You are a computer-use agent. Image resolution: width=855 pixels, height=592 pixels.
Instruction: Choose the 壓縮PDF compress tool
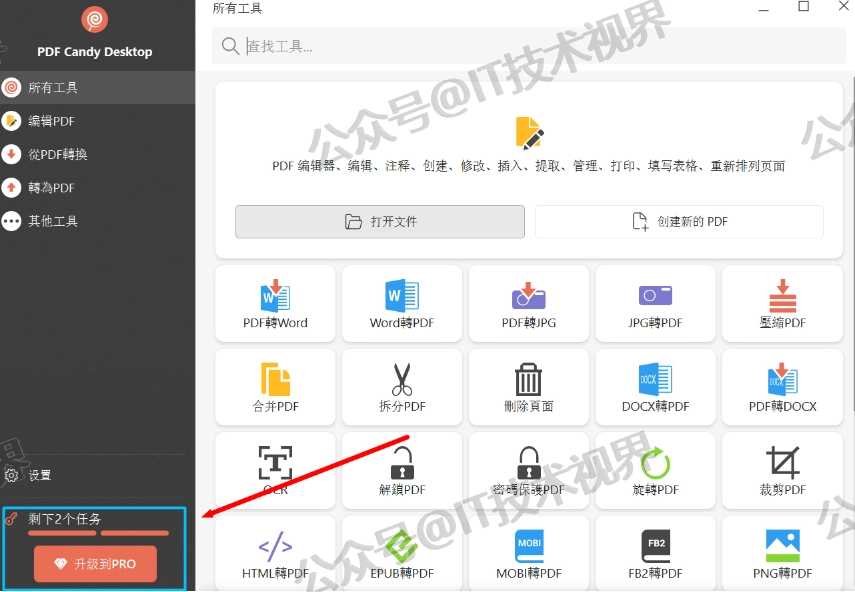pyautogui.click(x=782, y=304)
